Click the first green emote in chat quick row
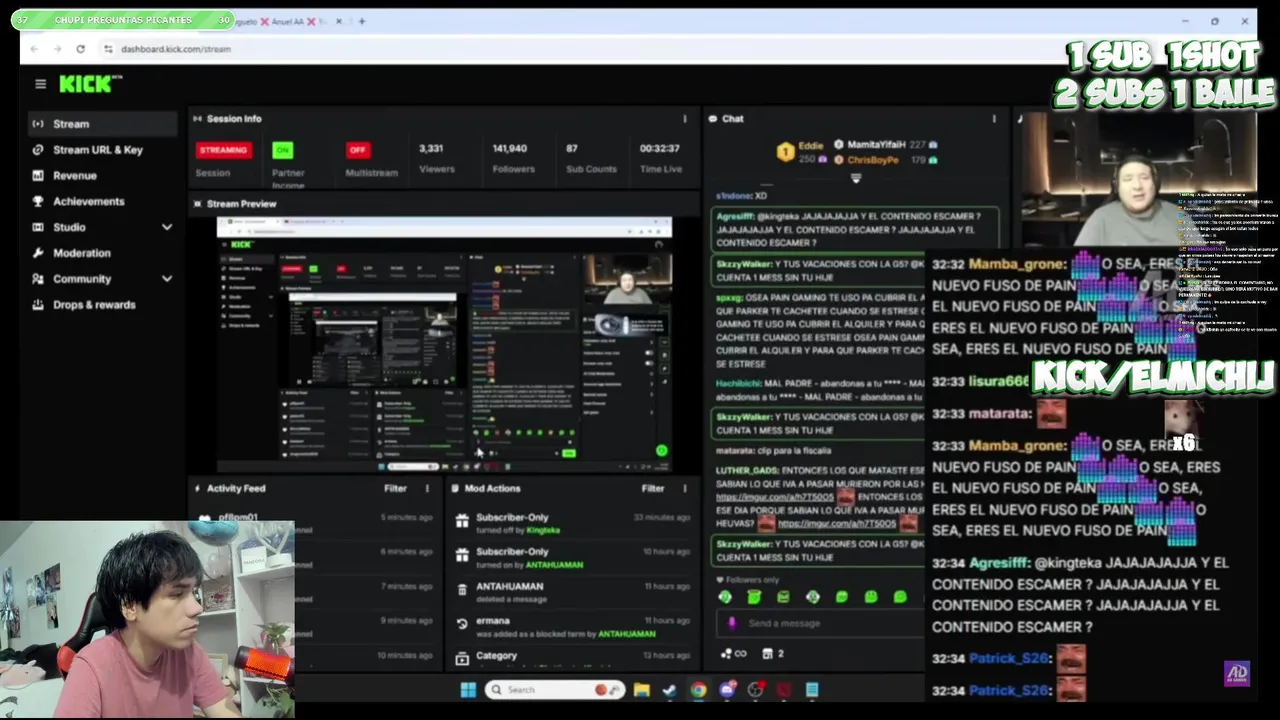The width and height of the screenshot is (1280, 720). click(725, 597)
